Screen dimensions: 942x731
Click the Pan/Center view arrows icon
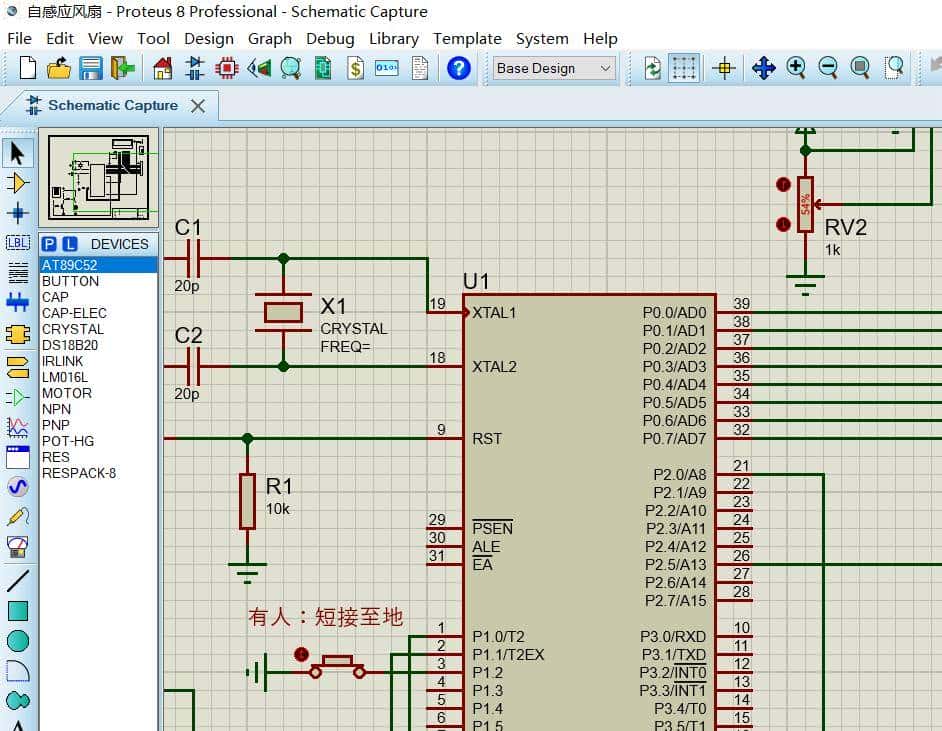pos(763,68)
